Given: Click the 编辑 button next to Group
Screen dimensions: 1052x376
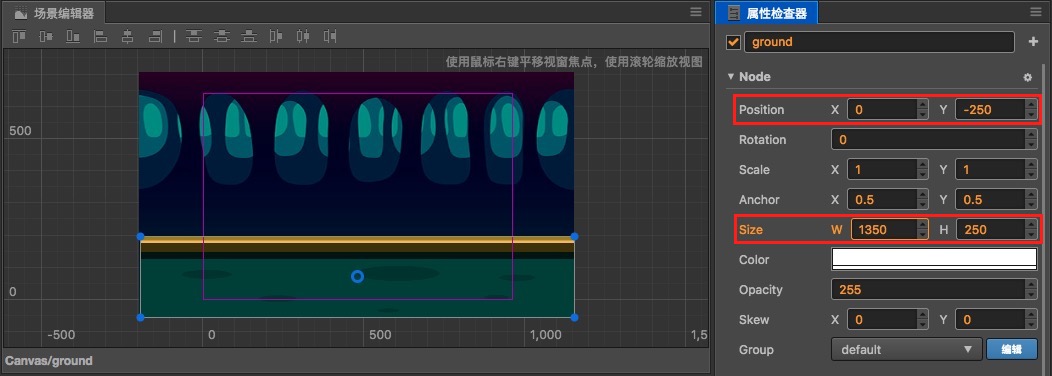Looking at the screenshot, I should tap(1012, 349).
